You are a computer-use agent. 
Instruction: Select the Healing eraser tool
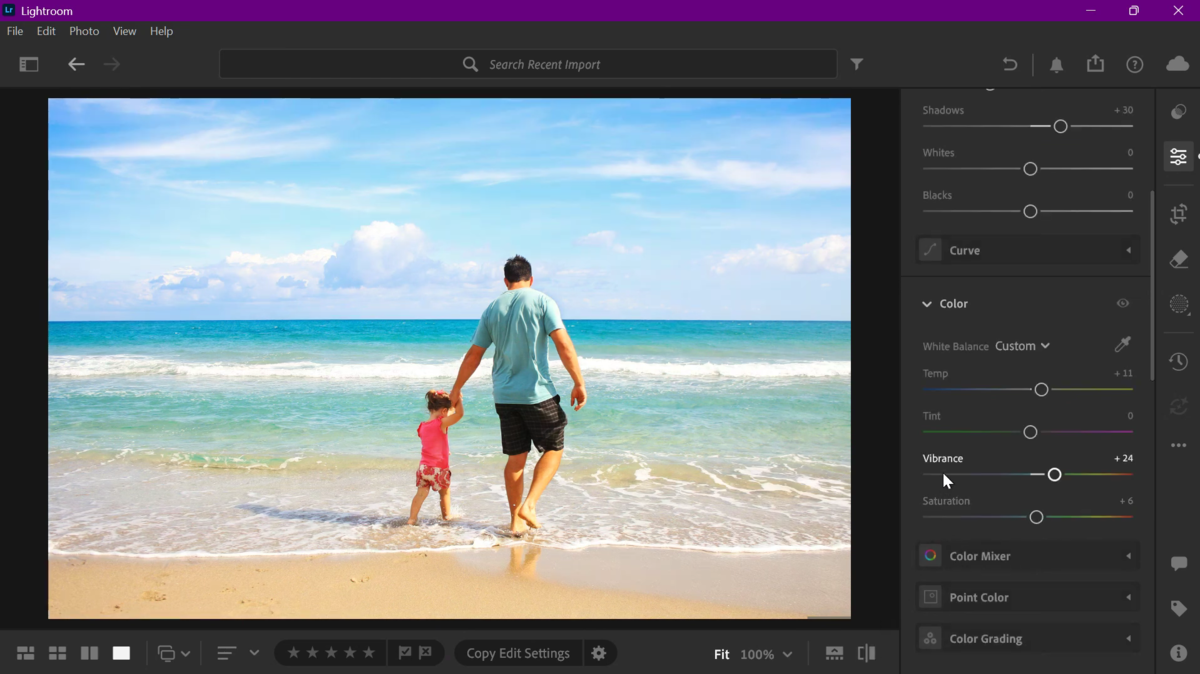[x=1179, y=260]
